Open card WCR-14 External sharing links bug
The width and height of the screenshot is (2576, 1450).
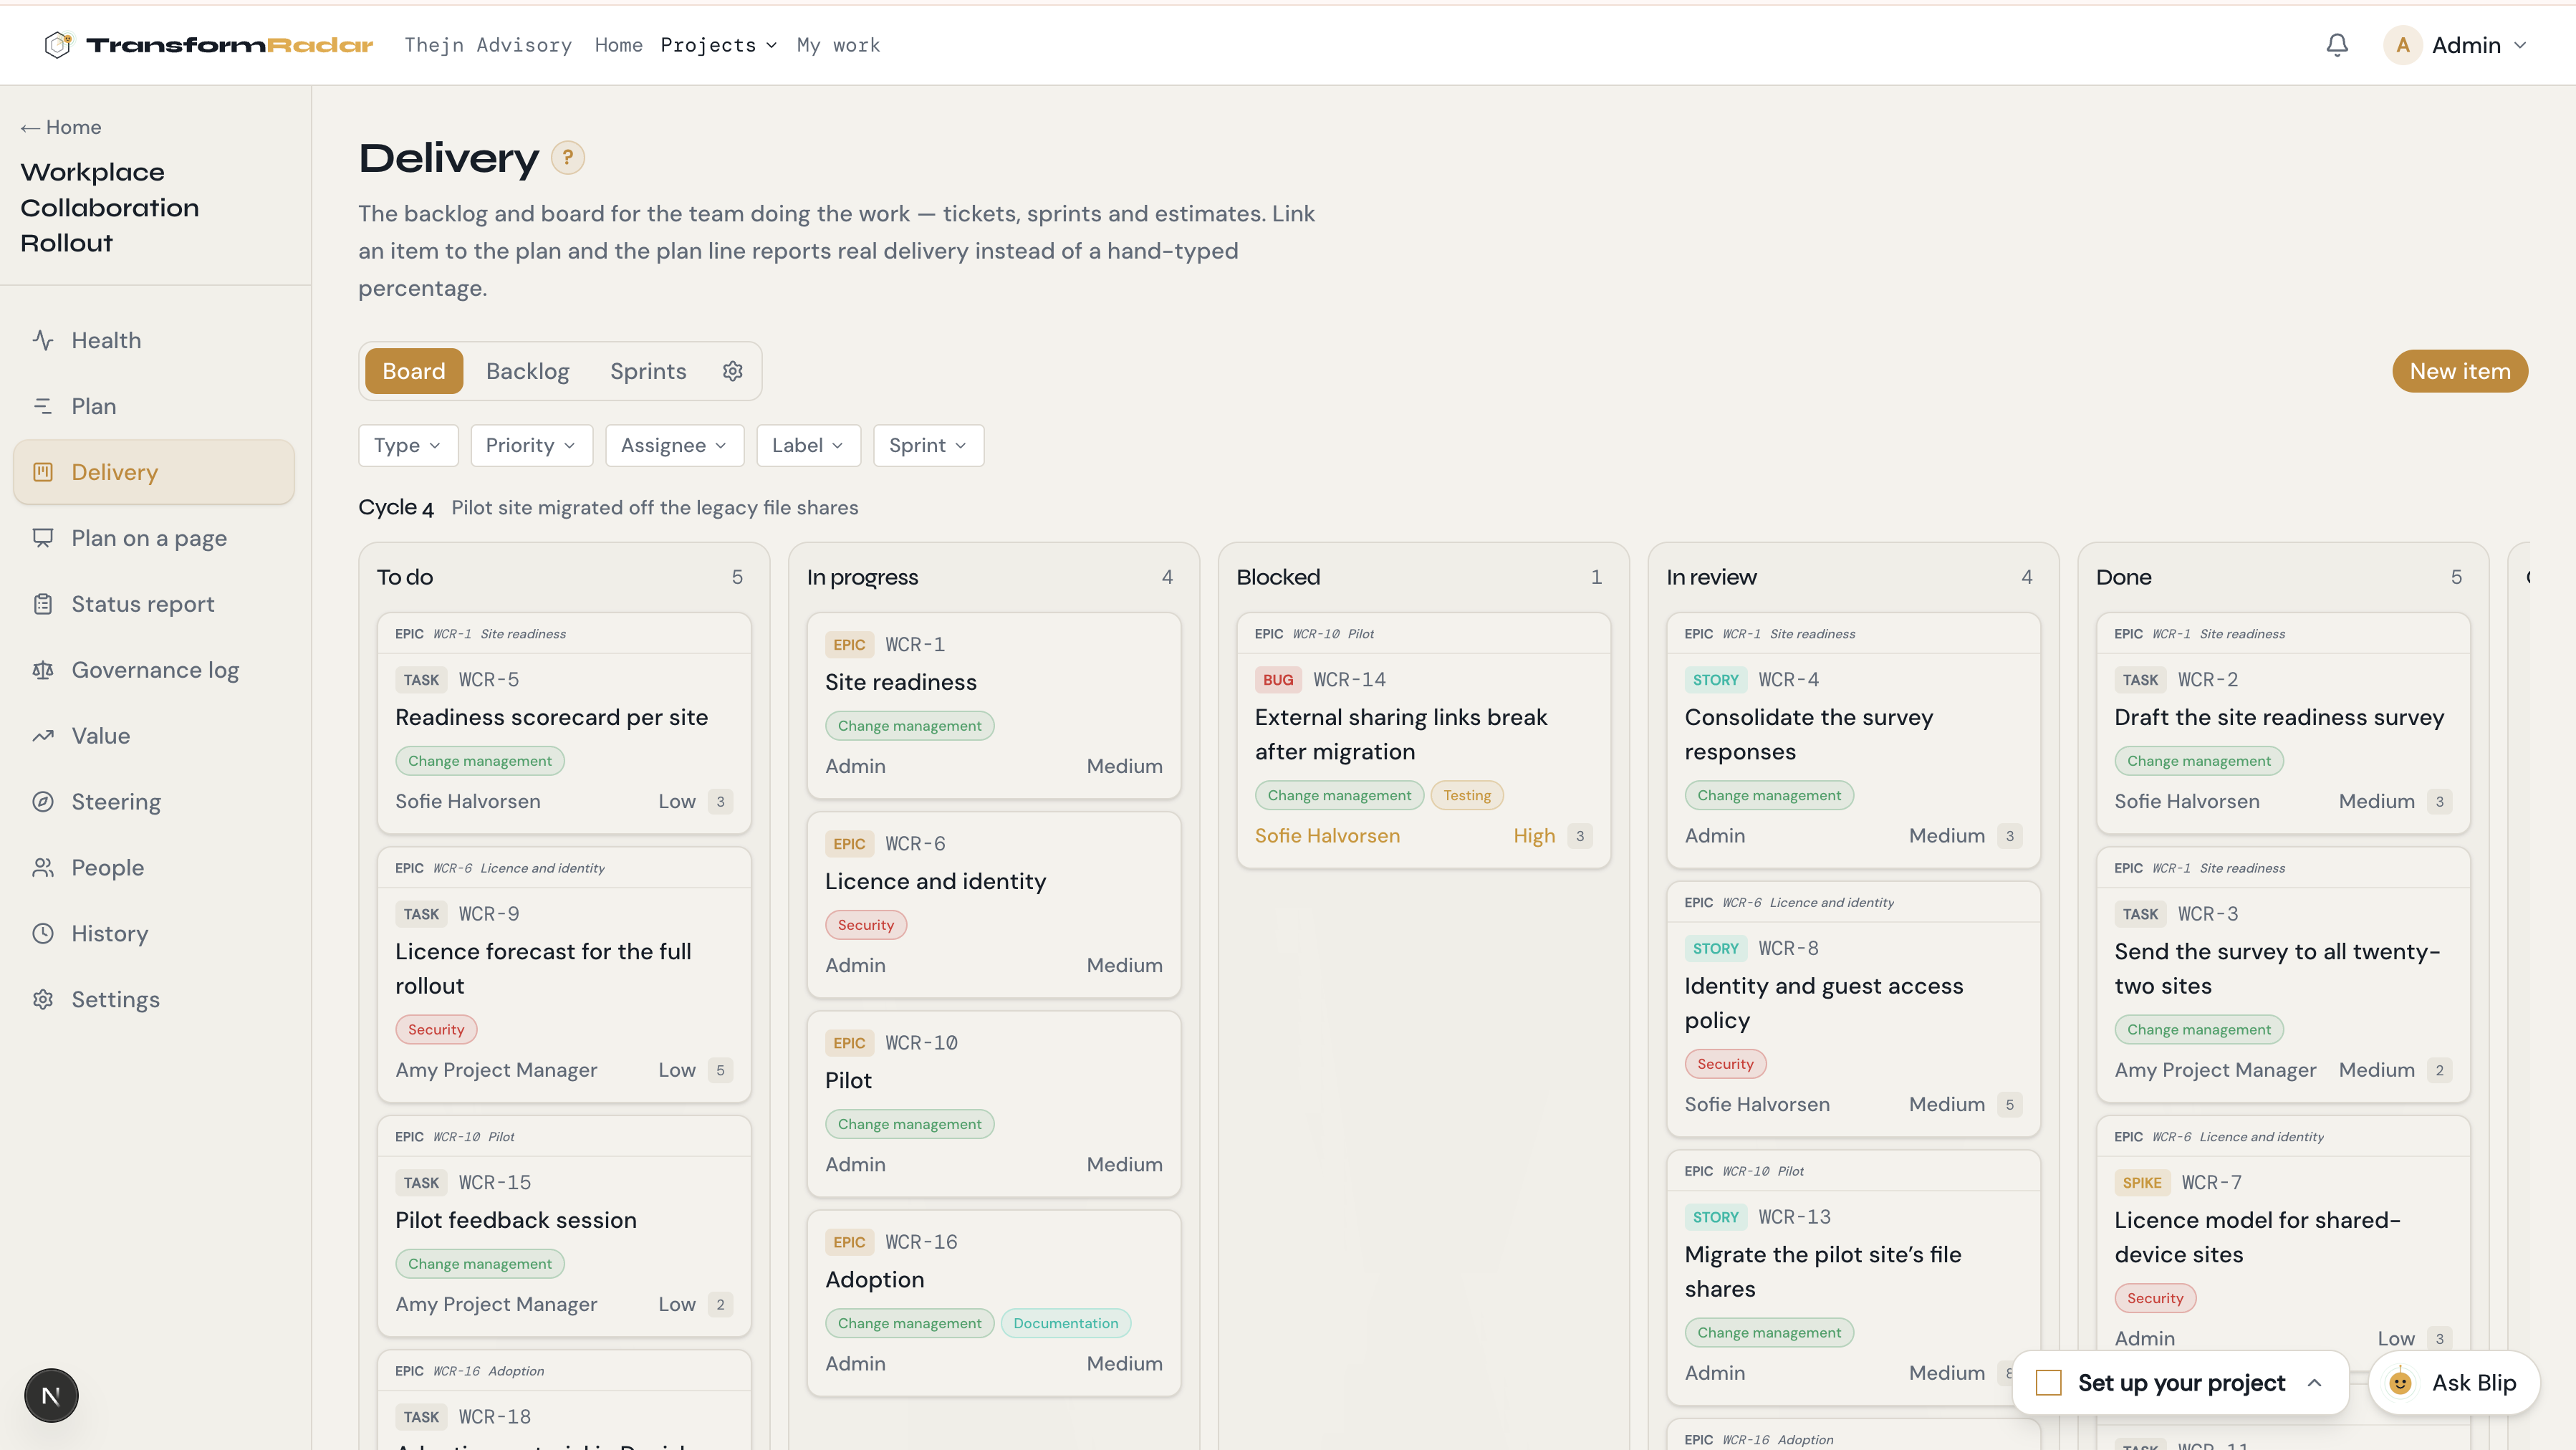[1423, 741]
